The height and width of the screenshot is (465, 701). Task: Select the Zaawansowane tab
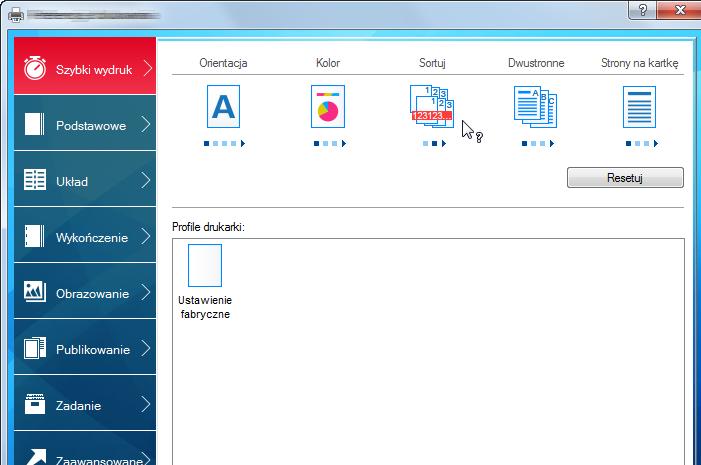click(85, 448)
